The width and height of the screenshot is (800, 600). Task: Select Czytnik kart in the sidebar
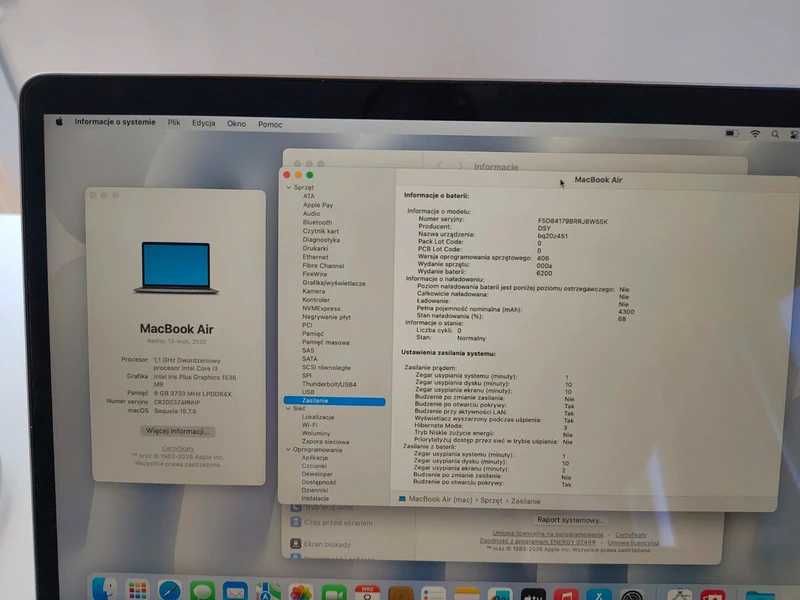(320, 231)
